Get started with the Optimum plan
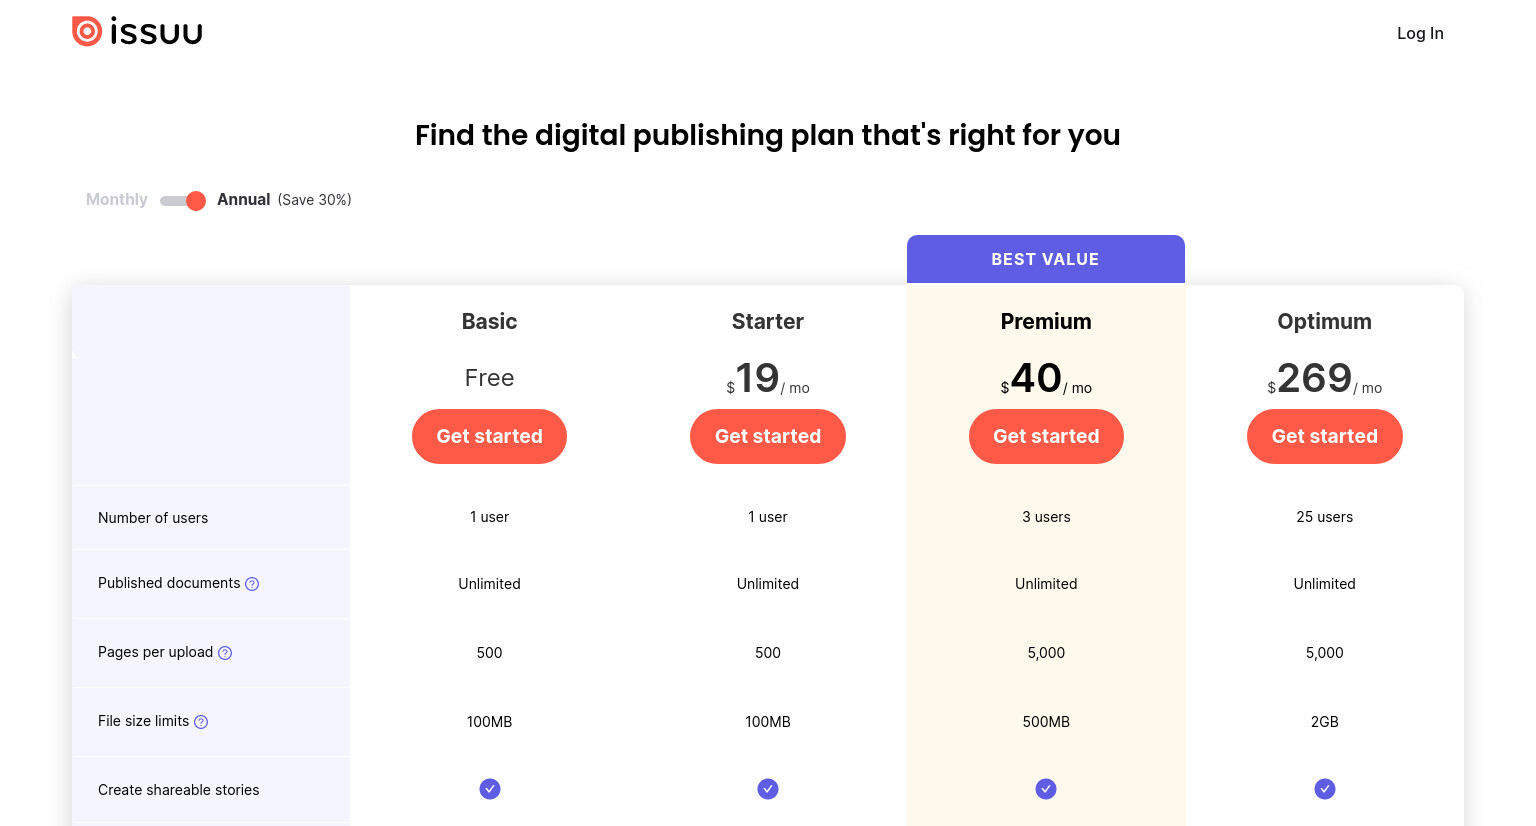 (x=1325, y=436)
